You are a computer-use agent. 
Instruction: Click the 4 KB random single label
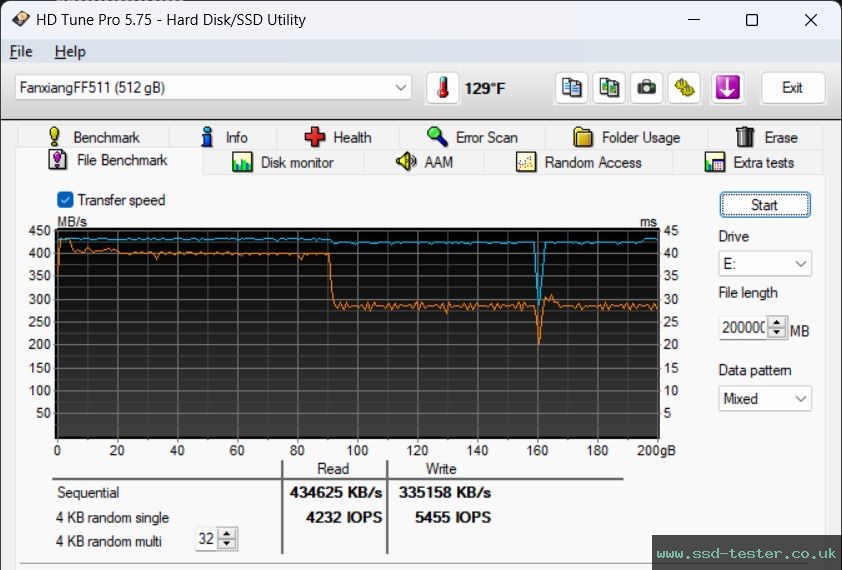(112, 517)
